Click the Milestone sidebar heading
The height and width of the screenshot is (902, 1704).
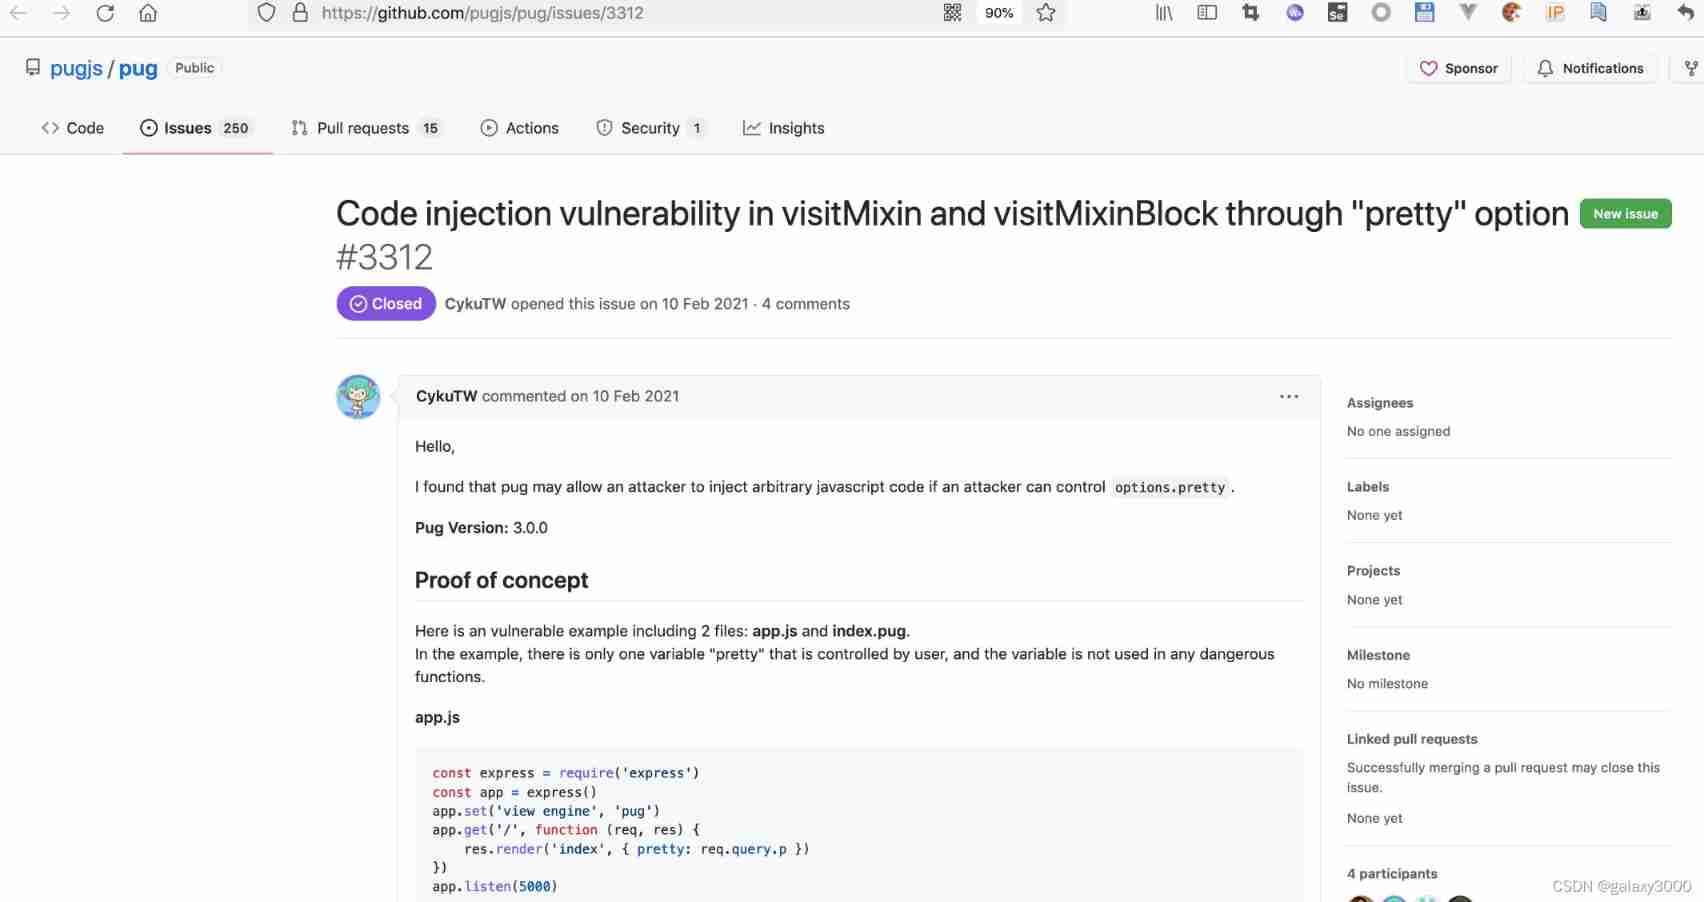[x=1378, y=655]
